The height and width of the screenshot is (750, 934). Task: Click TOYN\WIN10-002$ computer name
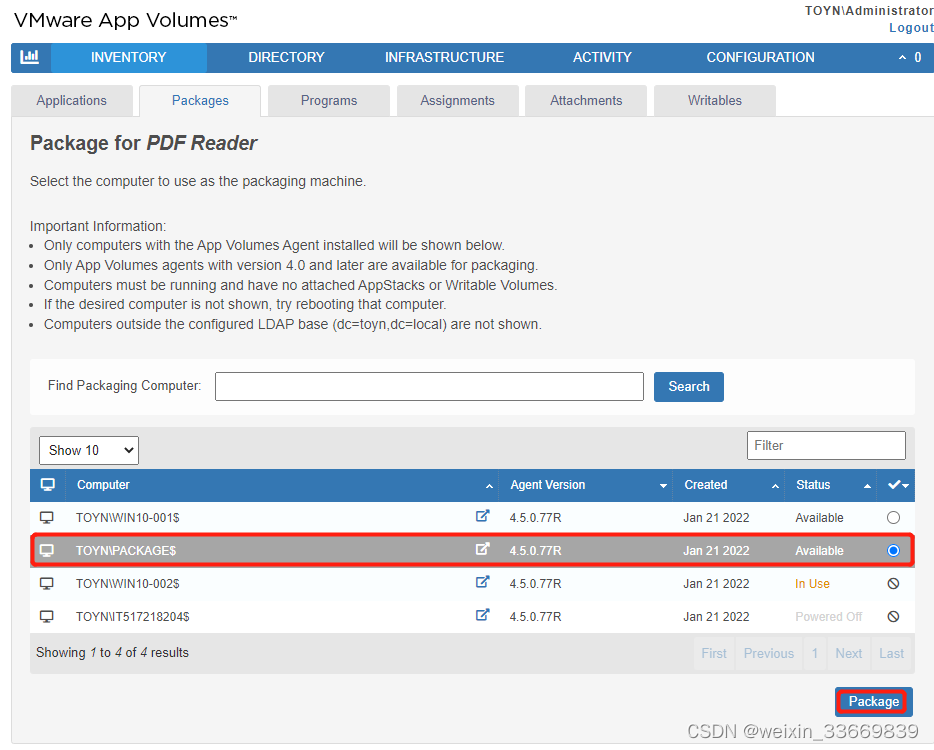click(x=127, y=584)
